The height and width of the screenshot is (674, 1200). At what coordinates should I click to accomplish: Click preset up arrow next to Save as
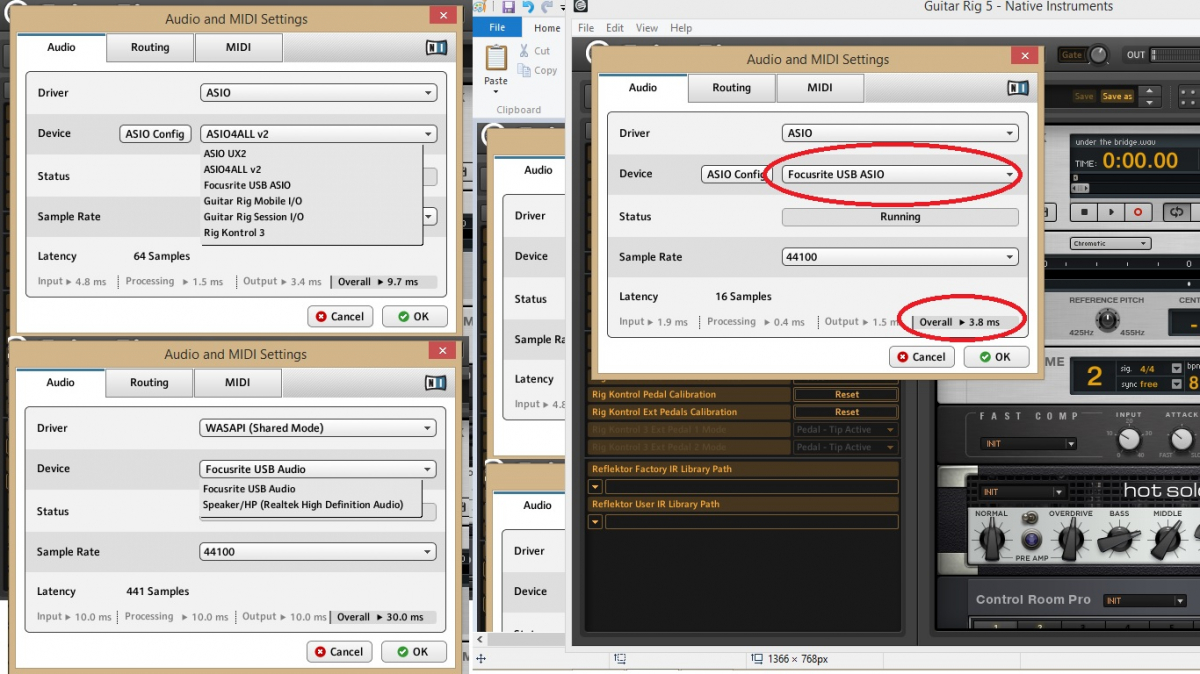[x=1149, y=92]
